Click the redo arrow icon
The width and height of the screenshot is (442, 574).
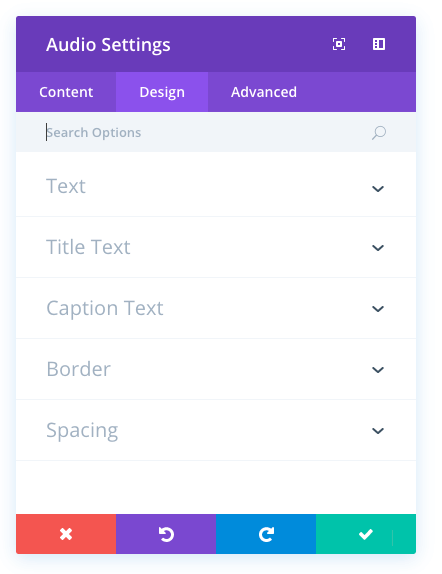tap(266, 534)
